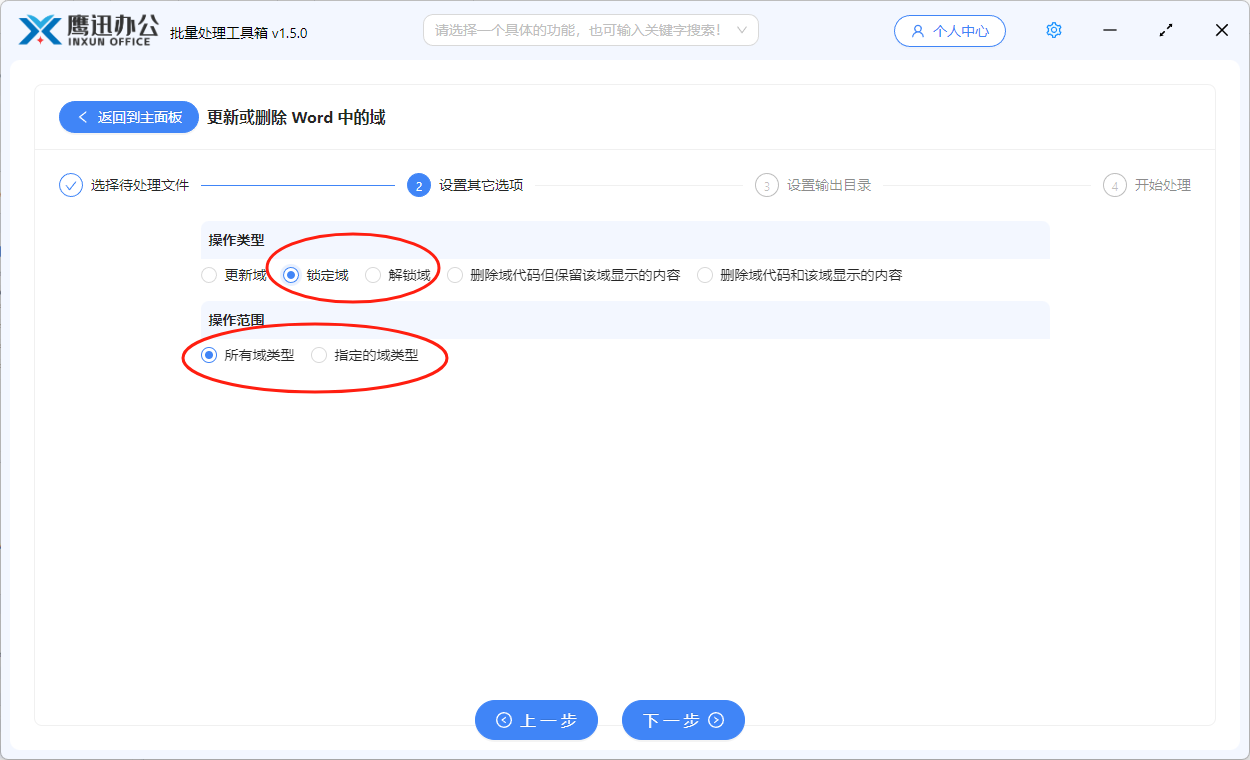Viewport: 1250px width, 760px height.
Task: Focus the function search input field
Action: tap(591, 30)
